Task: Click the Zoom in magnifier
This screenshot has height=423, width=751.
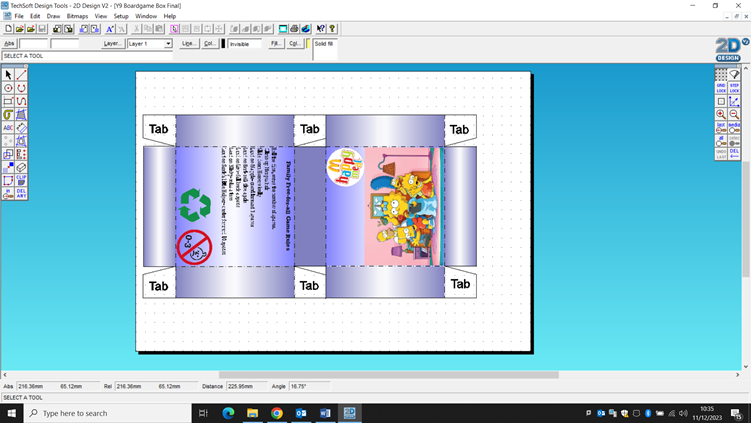Action: pyautogui.click(x=721, y=114)
